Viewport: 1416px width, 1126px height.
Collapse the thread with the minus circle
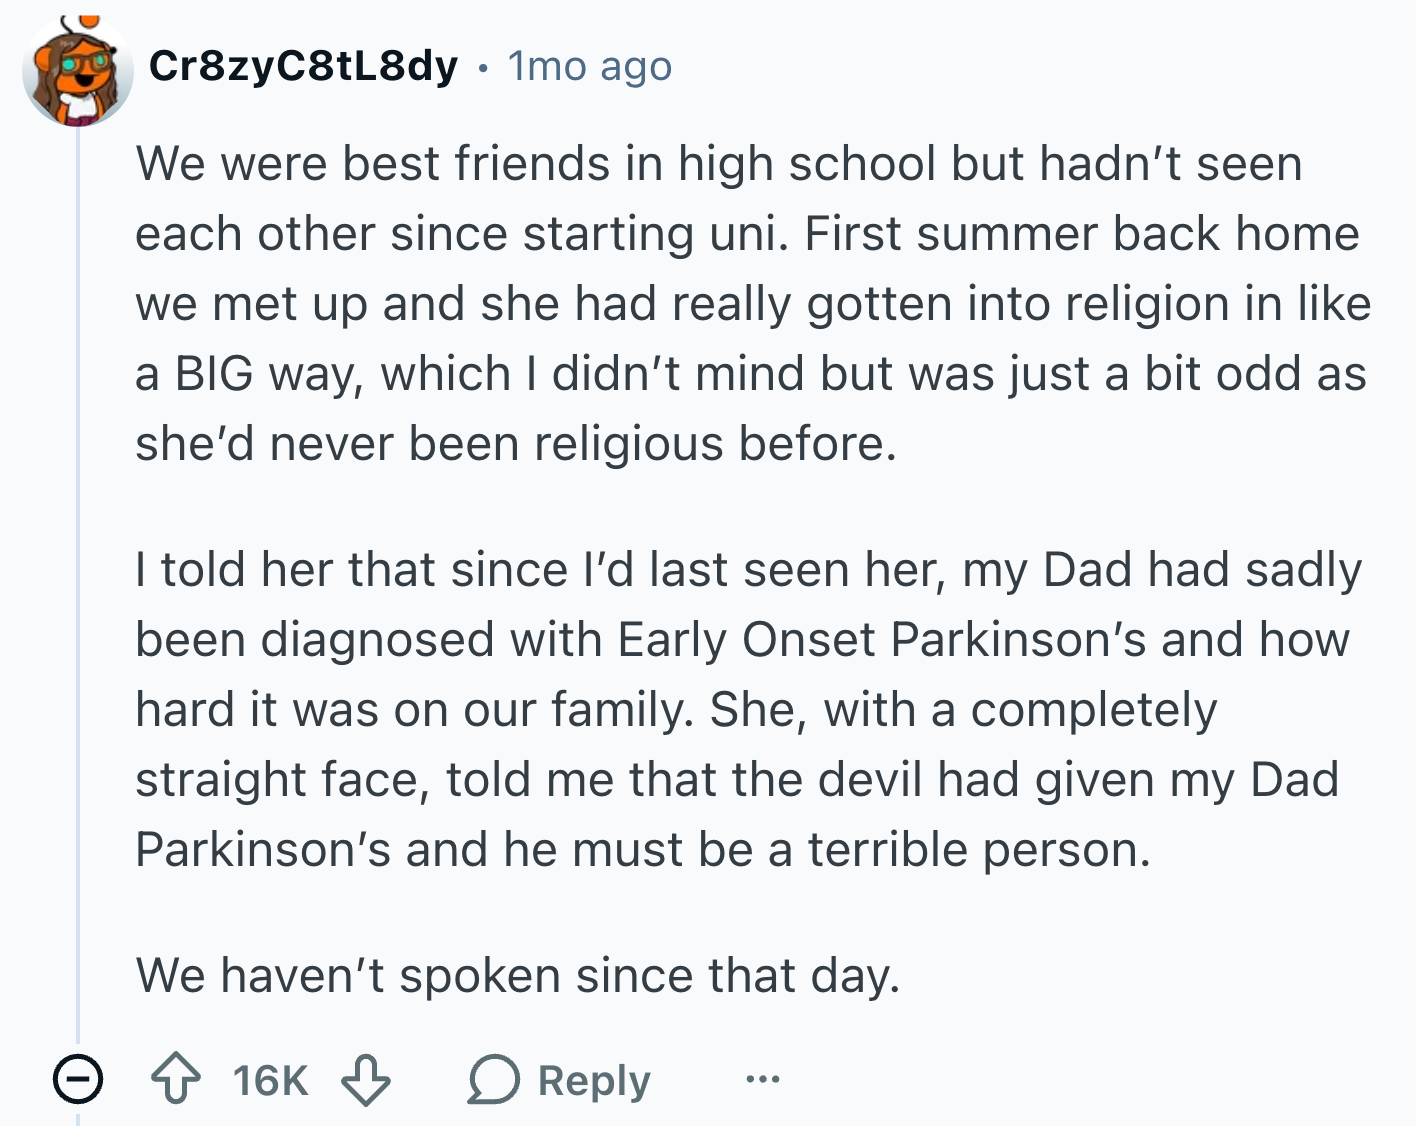click(x=78, y=1080)
